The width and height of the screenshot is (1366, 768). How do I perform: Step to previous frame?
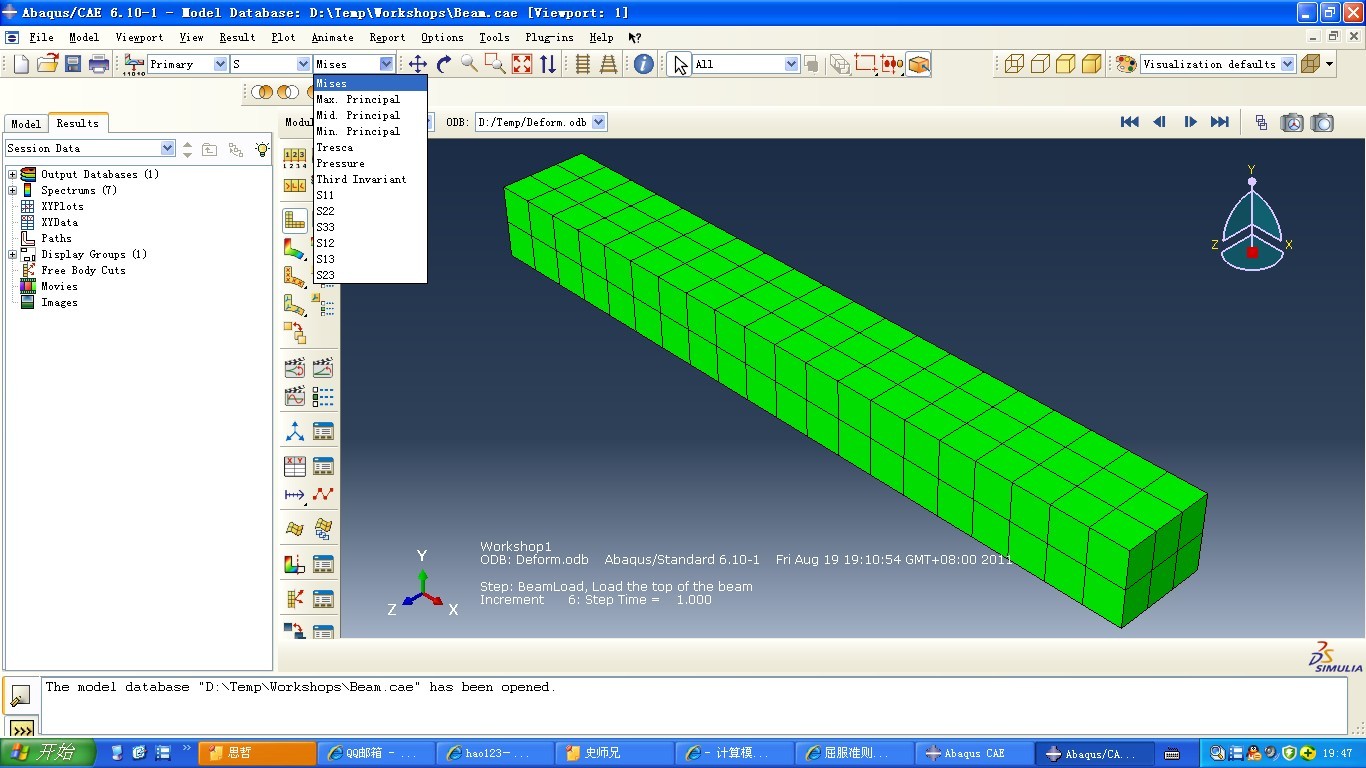pyautogui.click(x=1160, y=122)
